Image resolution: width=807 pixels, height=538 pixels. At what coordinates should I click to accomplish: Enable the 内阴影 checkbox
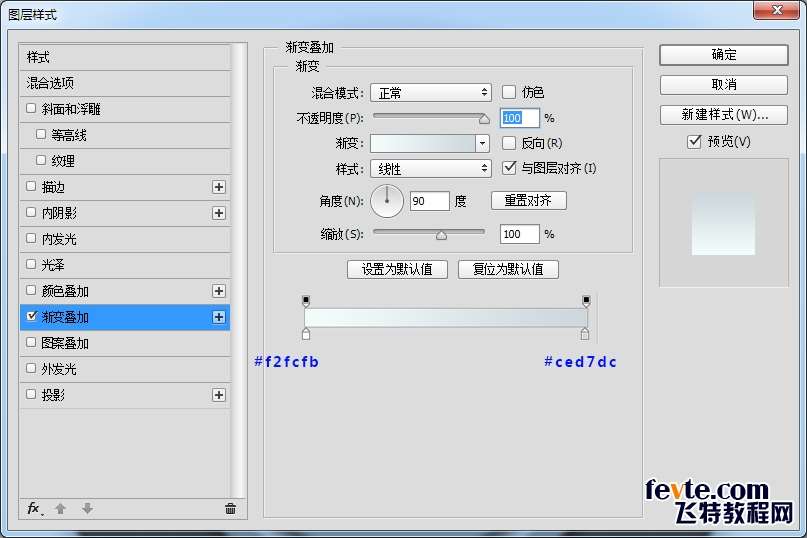point(31,212)
